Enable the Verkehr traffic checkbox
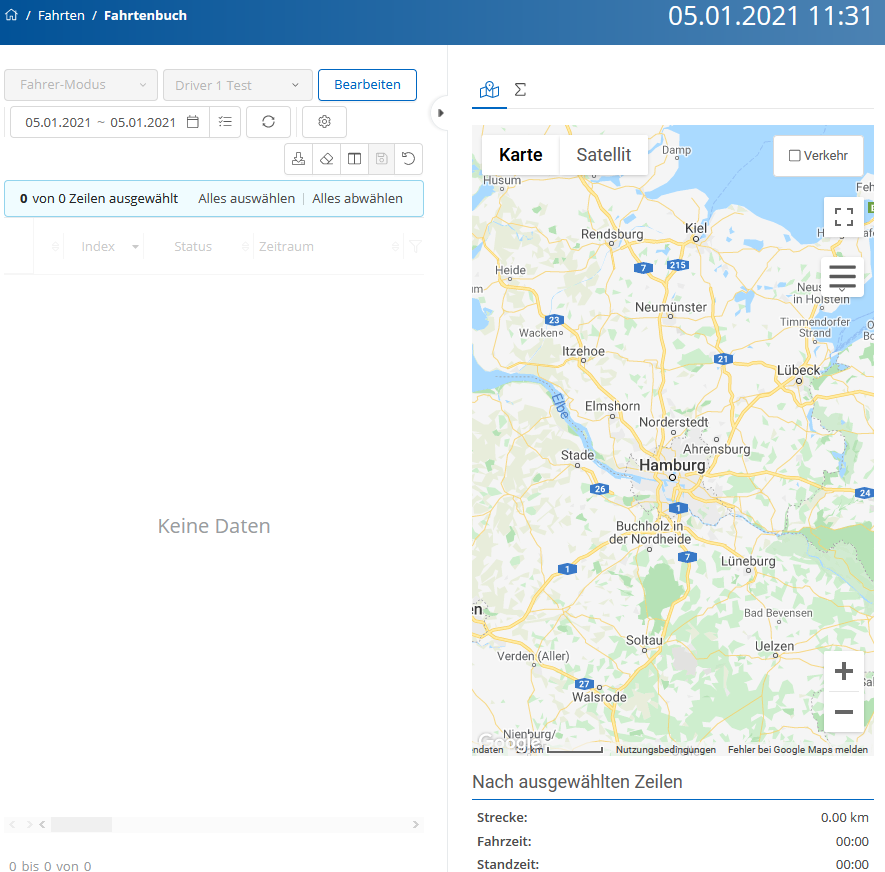 [x=795, y=155]
